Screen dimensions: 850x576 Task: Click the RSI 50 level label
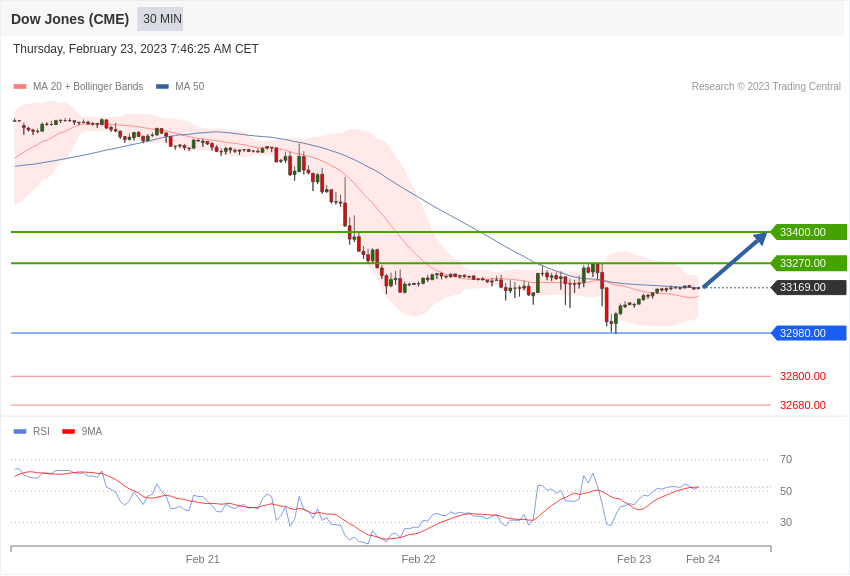click(785, 491)
